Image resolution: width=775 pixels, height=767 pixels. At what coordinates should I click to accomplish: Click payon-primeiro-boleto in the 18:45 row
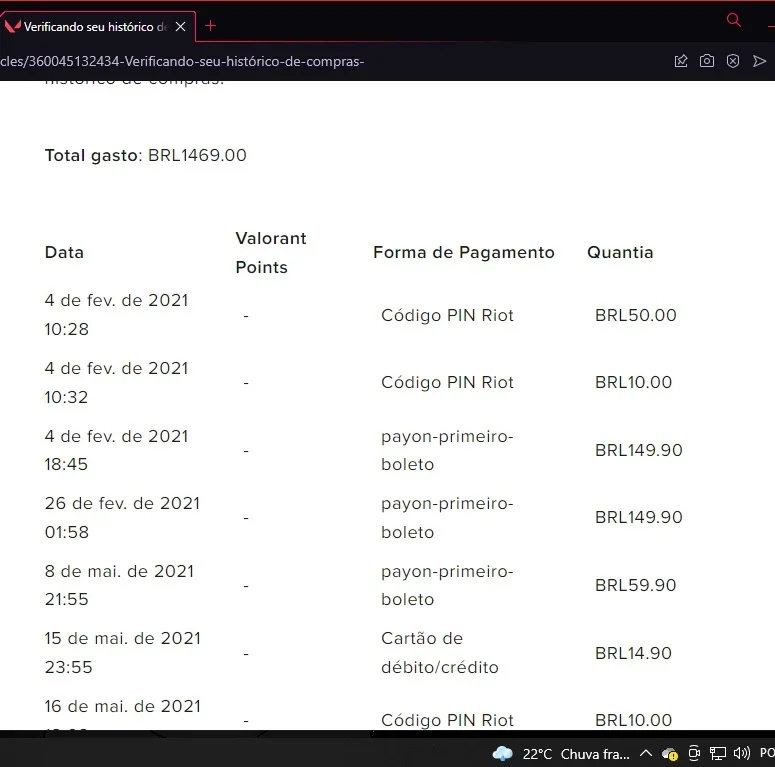[447, 450]
